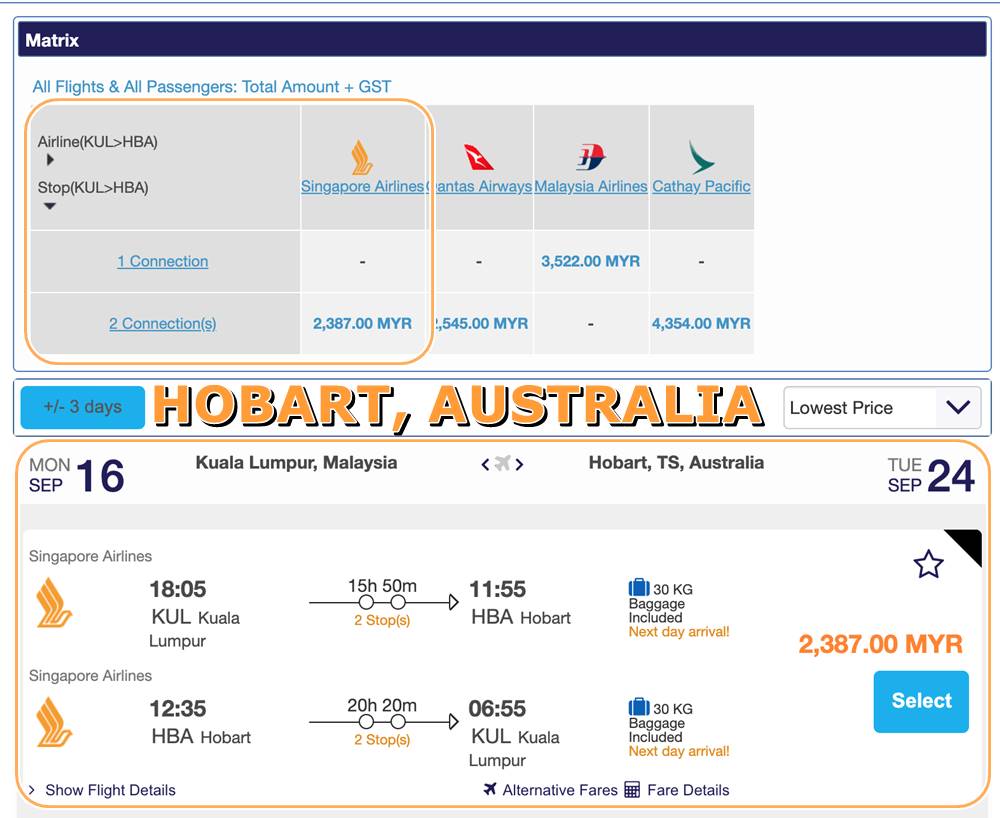
Task: Click the Matrix panel header
Action: click(x=502, y=40)
